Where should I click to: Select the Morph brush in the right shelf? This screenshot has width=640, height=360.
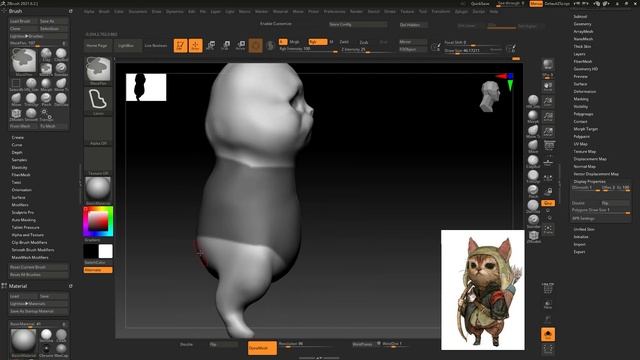pyautogui.click(x=533, y=116)
